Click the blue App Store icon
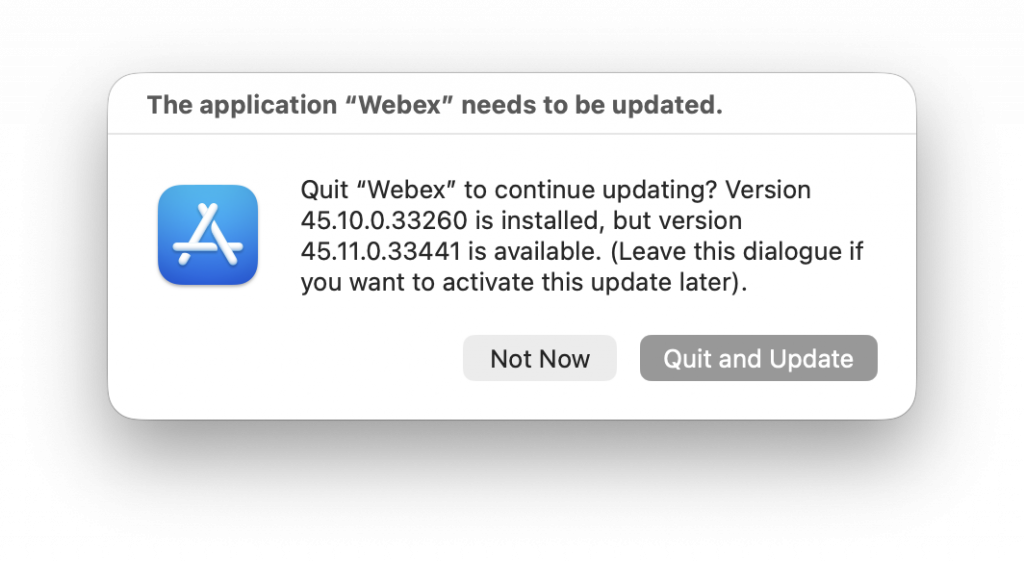 point(208,235)
